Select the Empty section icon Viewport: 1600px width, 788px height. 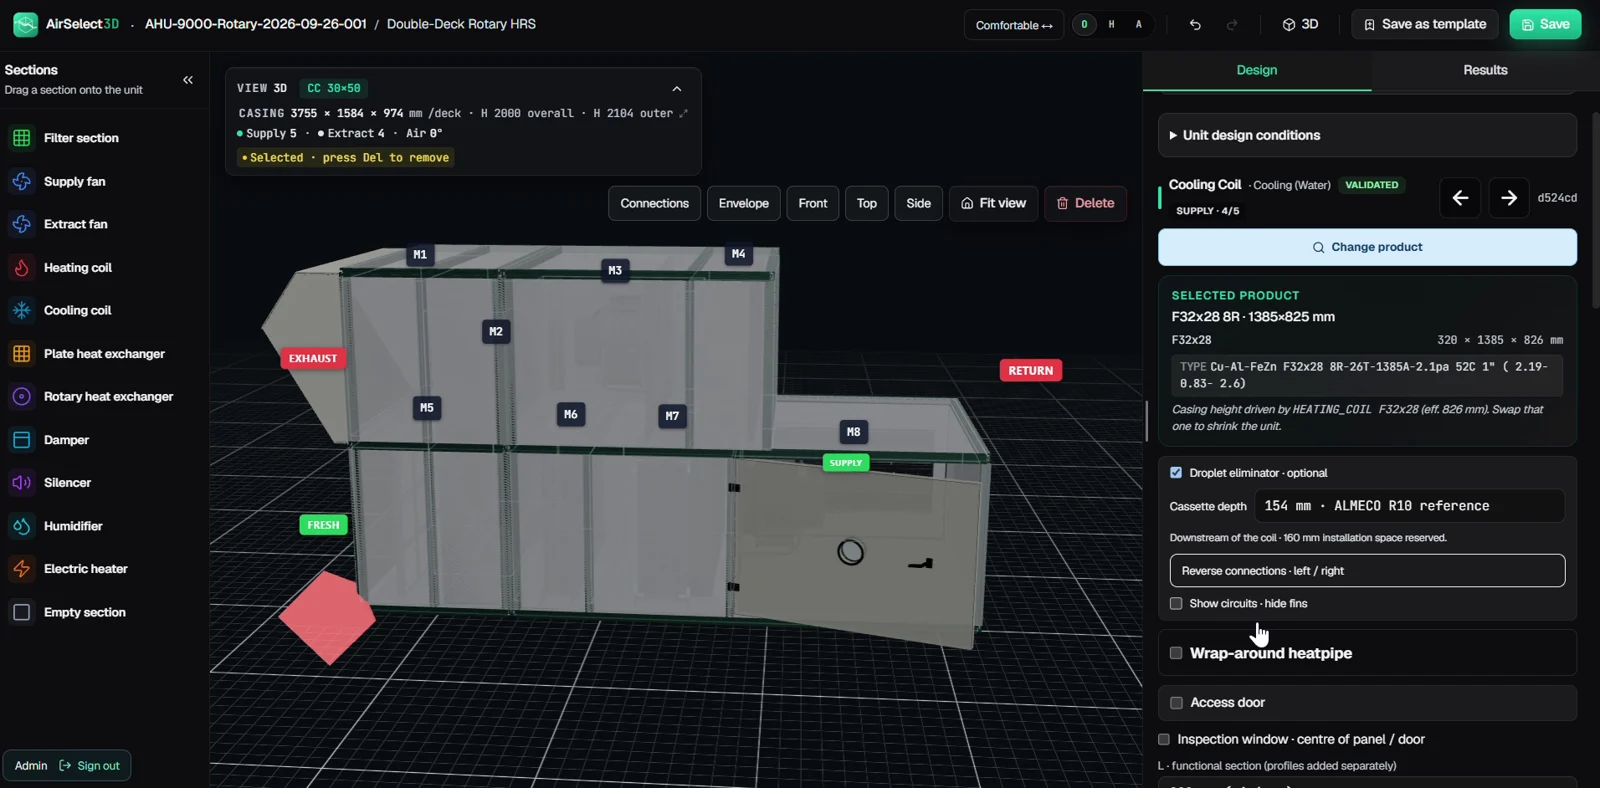tap(22, 612)
